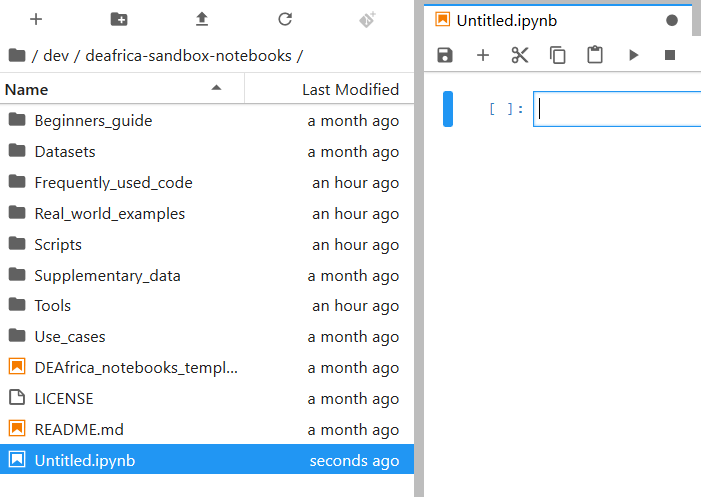Run the selected cell
701x497 pixels.
(633, 55)
